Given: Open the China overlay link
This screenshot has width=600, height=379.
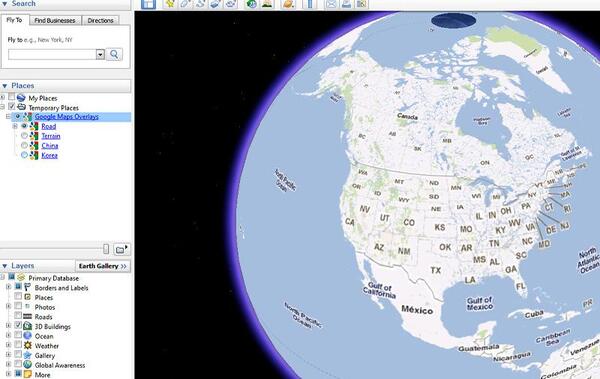Looking at the screenshot, I should point(50,145).
